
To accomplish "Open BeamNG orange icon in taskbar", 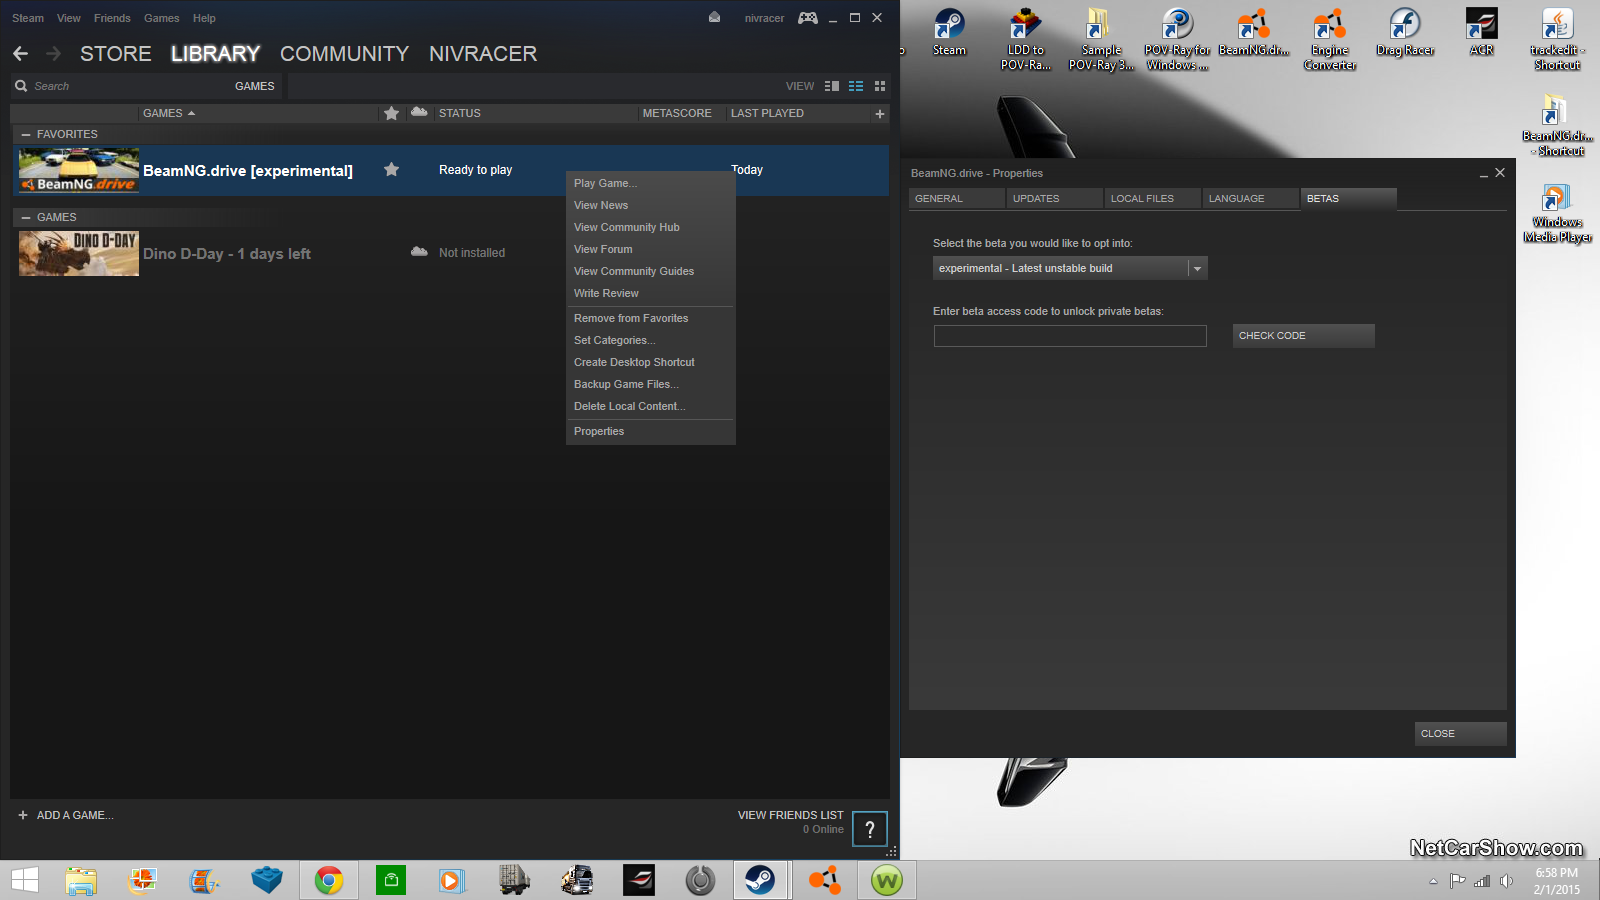I will pyautogui.click(x=825, y=880).
